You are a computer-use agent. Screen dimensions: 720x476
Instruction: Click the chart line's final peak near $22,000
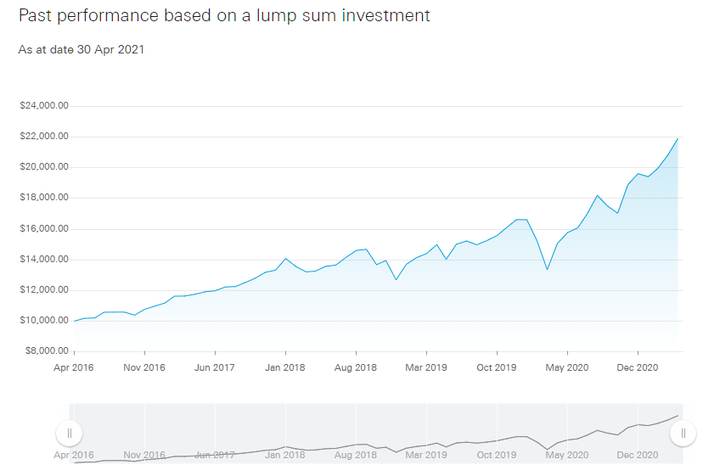pyautogui.click(x=678, y=139)
